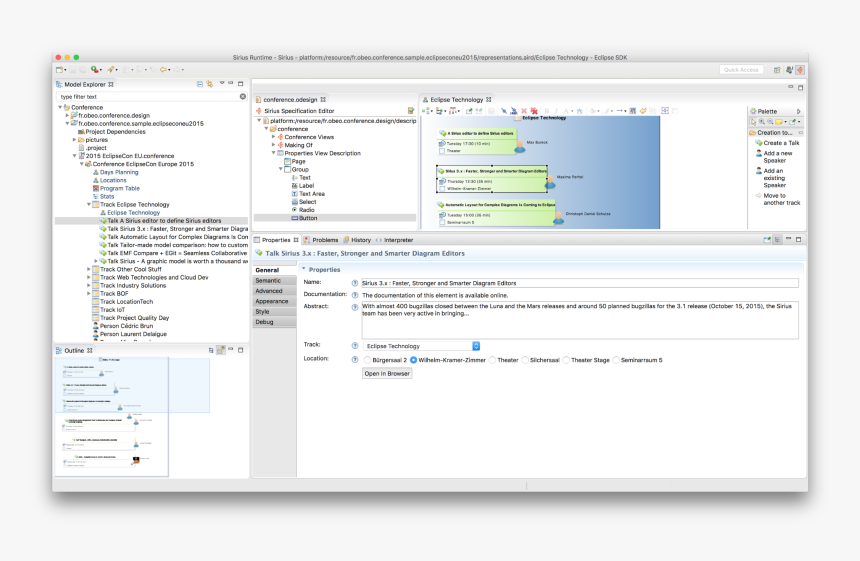This screenshot has width=860, height=561.
Task: Click the Open Perspective icon
Action: pos(777,70)
